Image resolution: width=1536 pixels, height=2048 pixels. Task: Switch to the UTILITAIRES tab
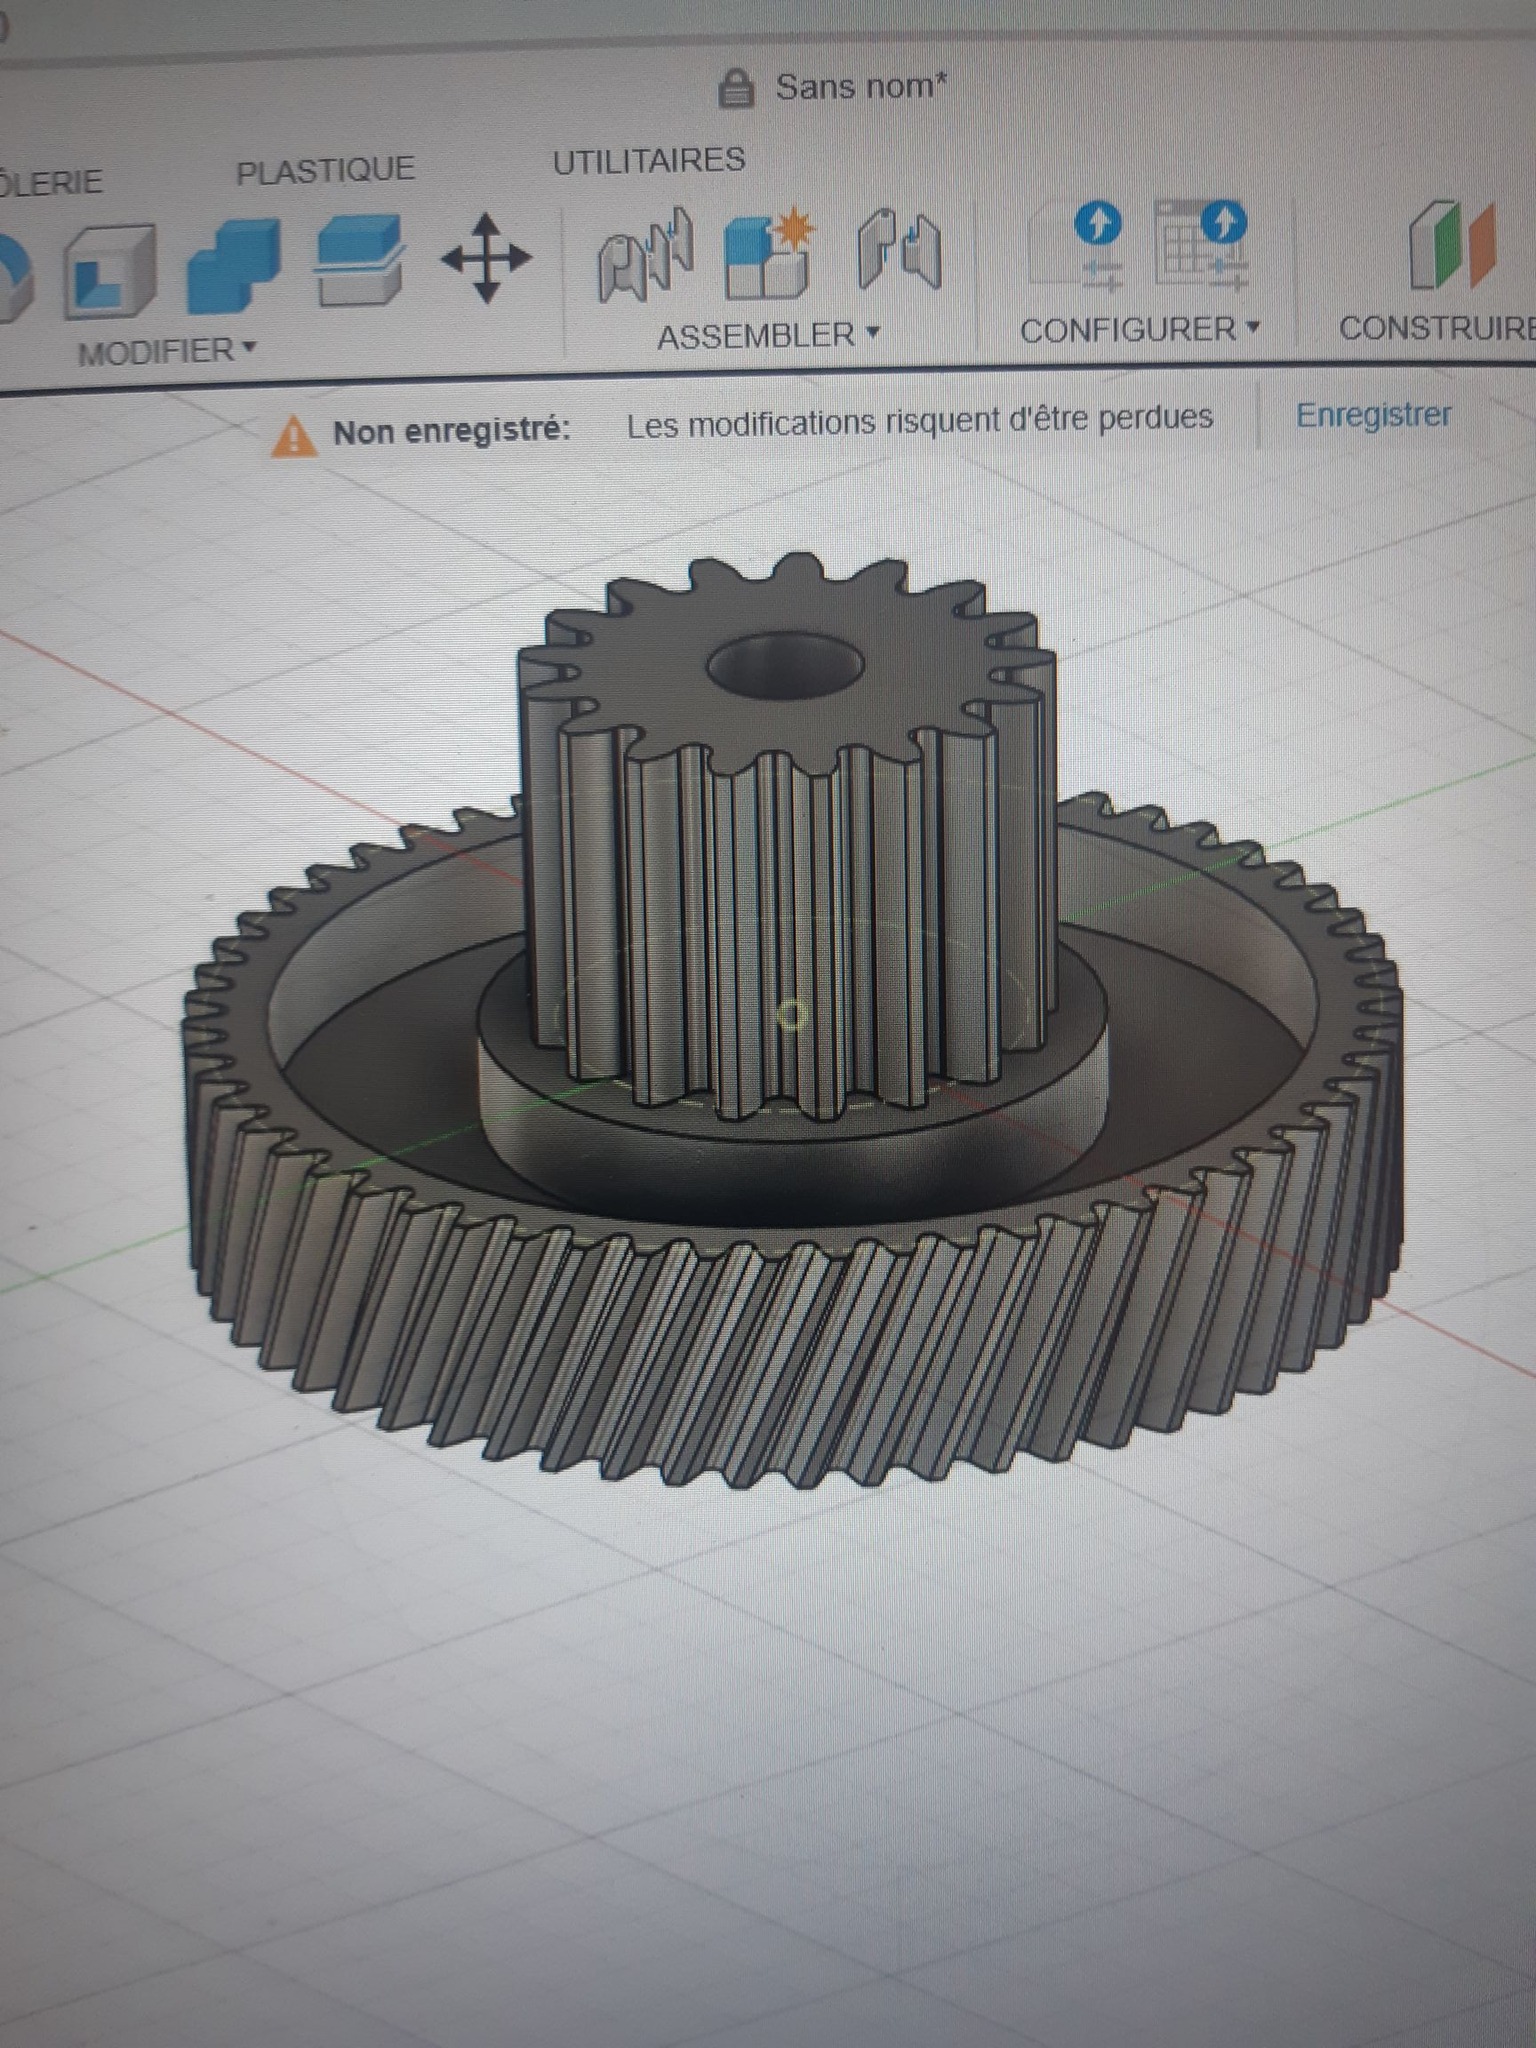[649, 161]
